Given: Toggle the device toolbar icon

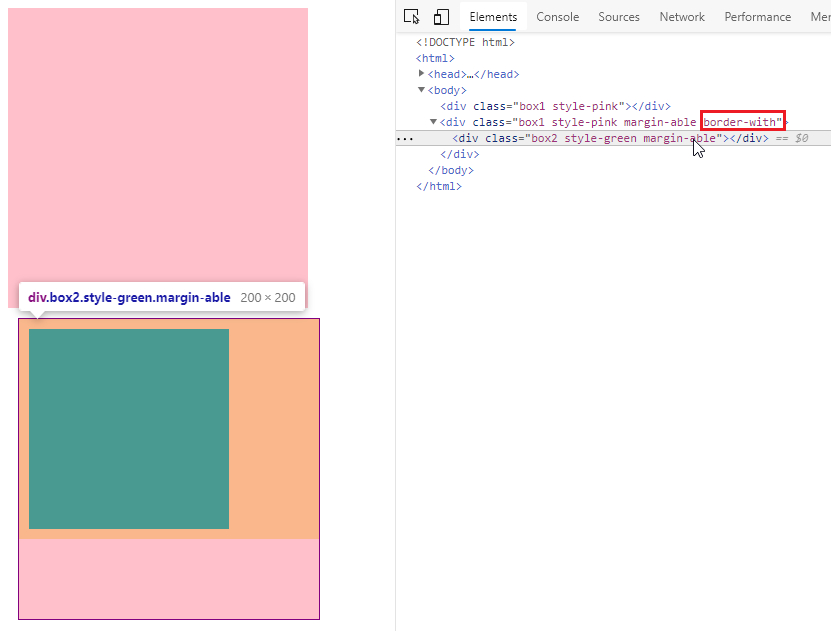Looking at the screenshot, I should click(441, 16).
